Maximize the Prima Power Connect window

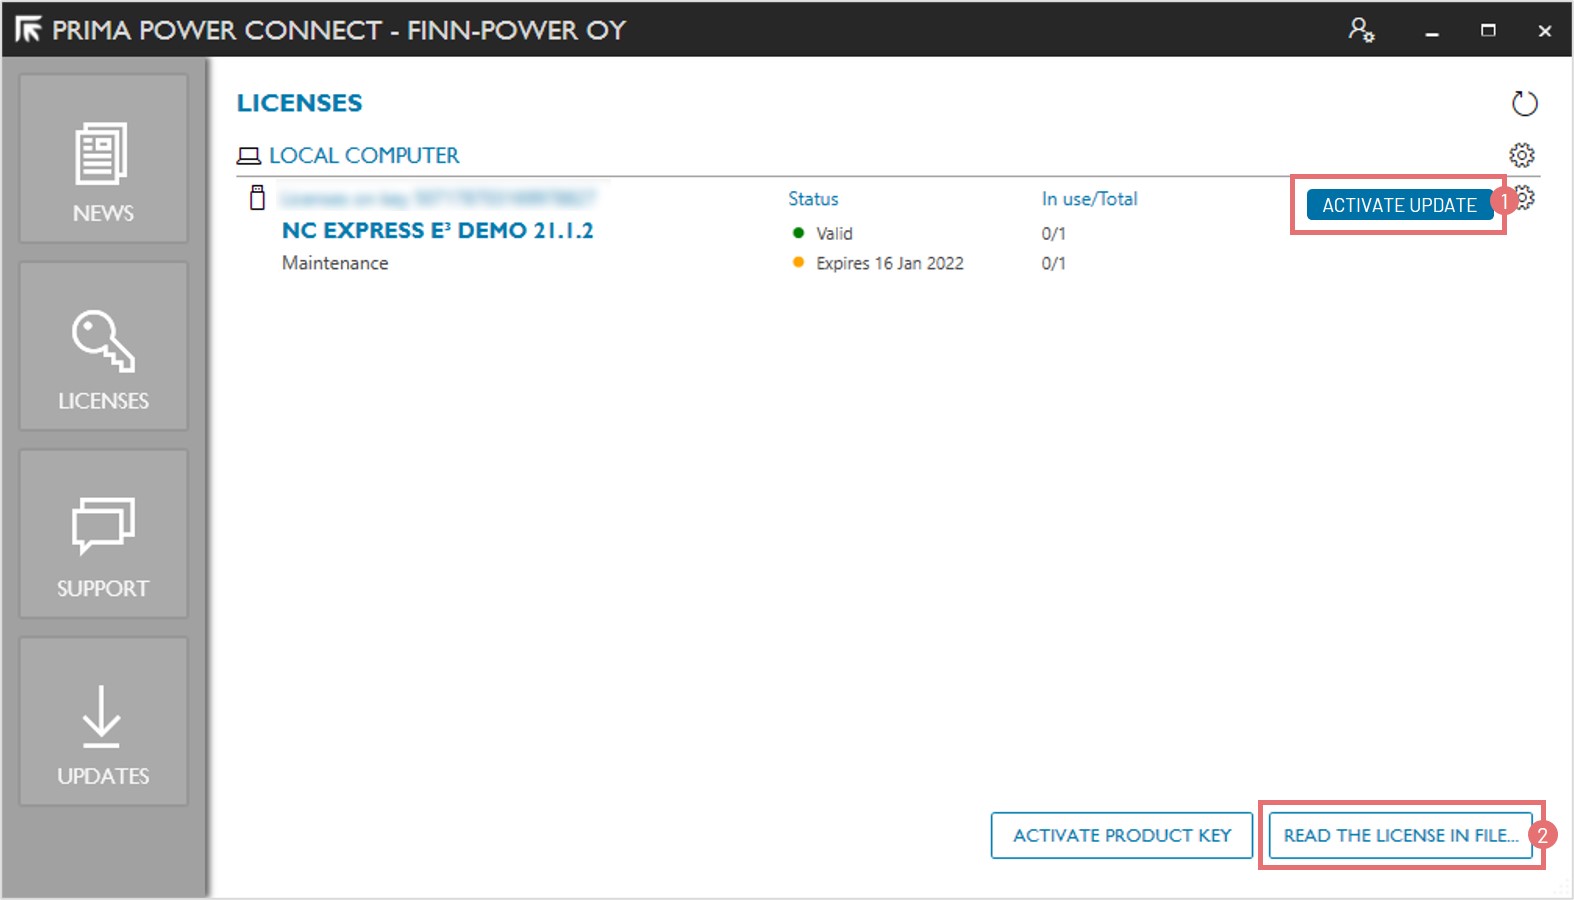[1488, 30]
